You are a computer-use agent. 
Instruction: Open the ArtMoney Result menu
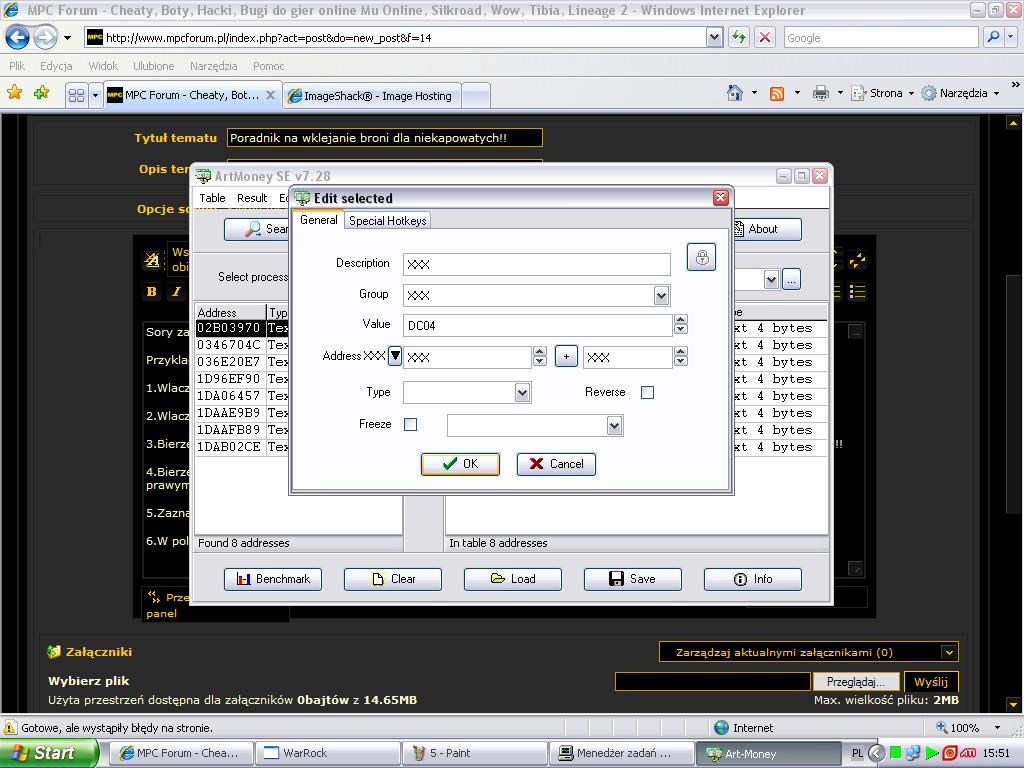click(252, 198)
